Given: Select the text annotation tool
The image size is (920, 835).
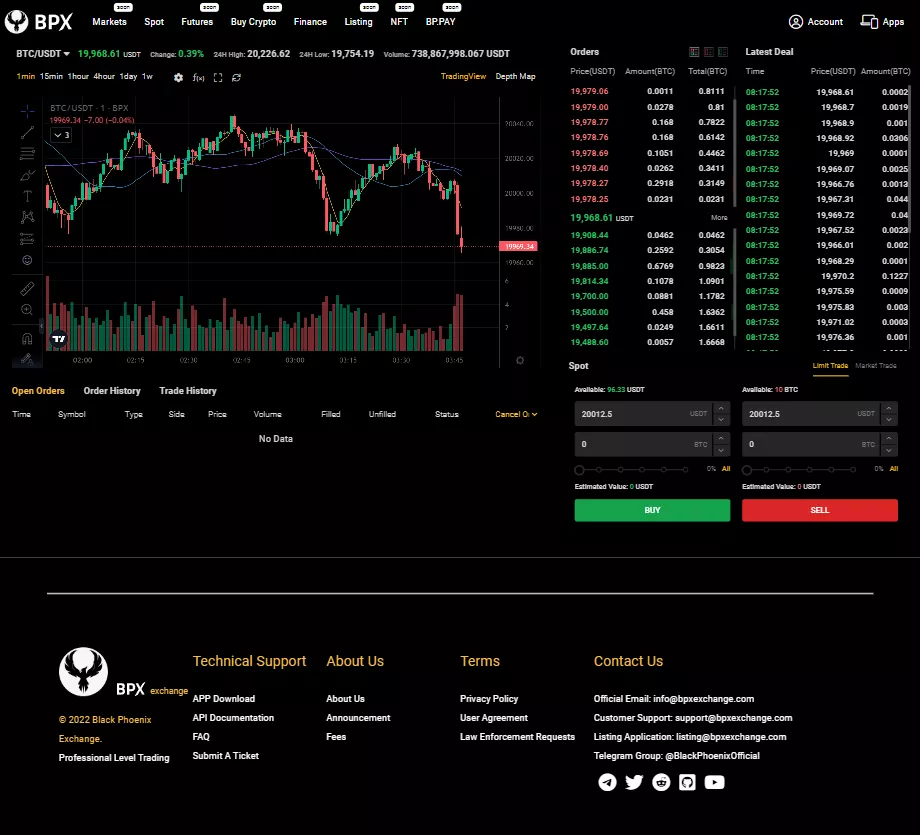Looking at the screenshot, I should tap(27, 196).
